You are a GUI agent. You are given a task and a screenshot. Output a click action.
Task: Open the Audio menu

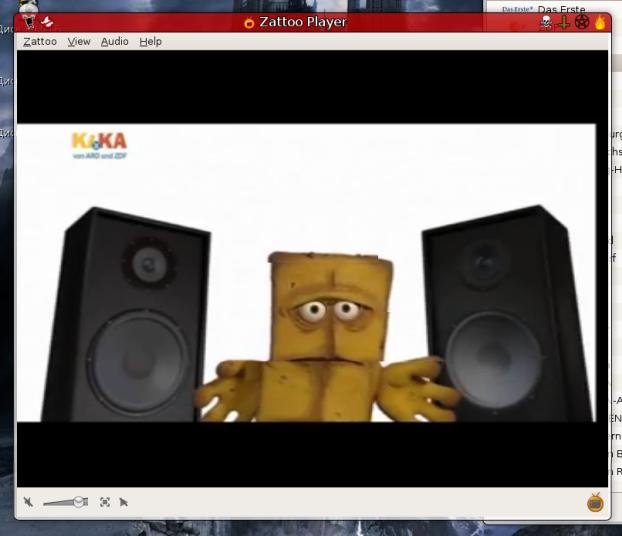[x=114, y=42]
